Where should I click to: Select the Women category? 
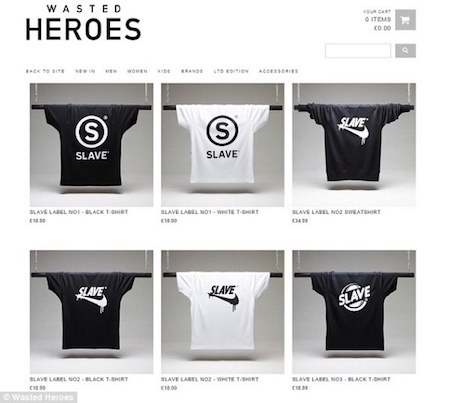(x=137, y=71)
